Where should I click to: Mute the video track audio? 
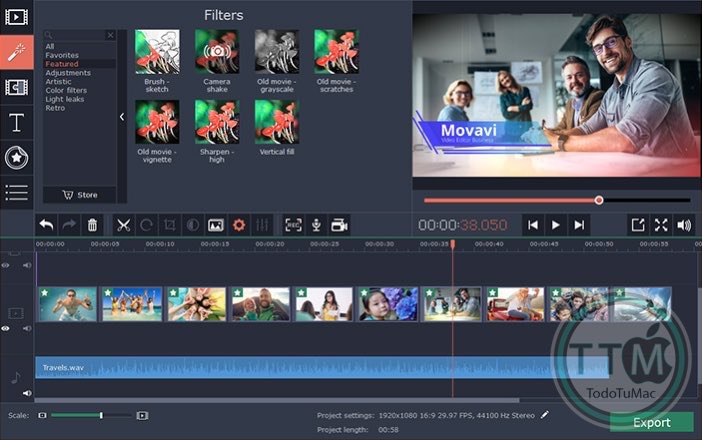pyautogui.click(x=27, y=329)
